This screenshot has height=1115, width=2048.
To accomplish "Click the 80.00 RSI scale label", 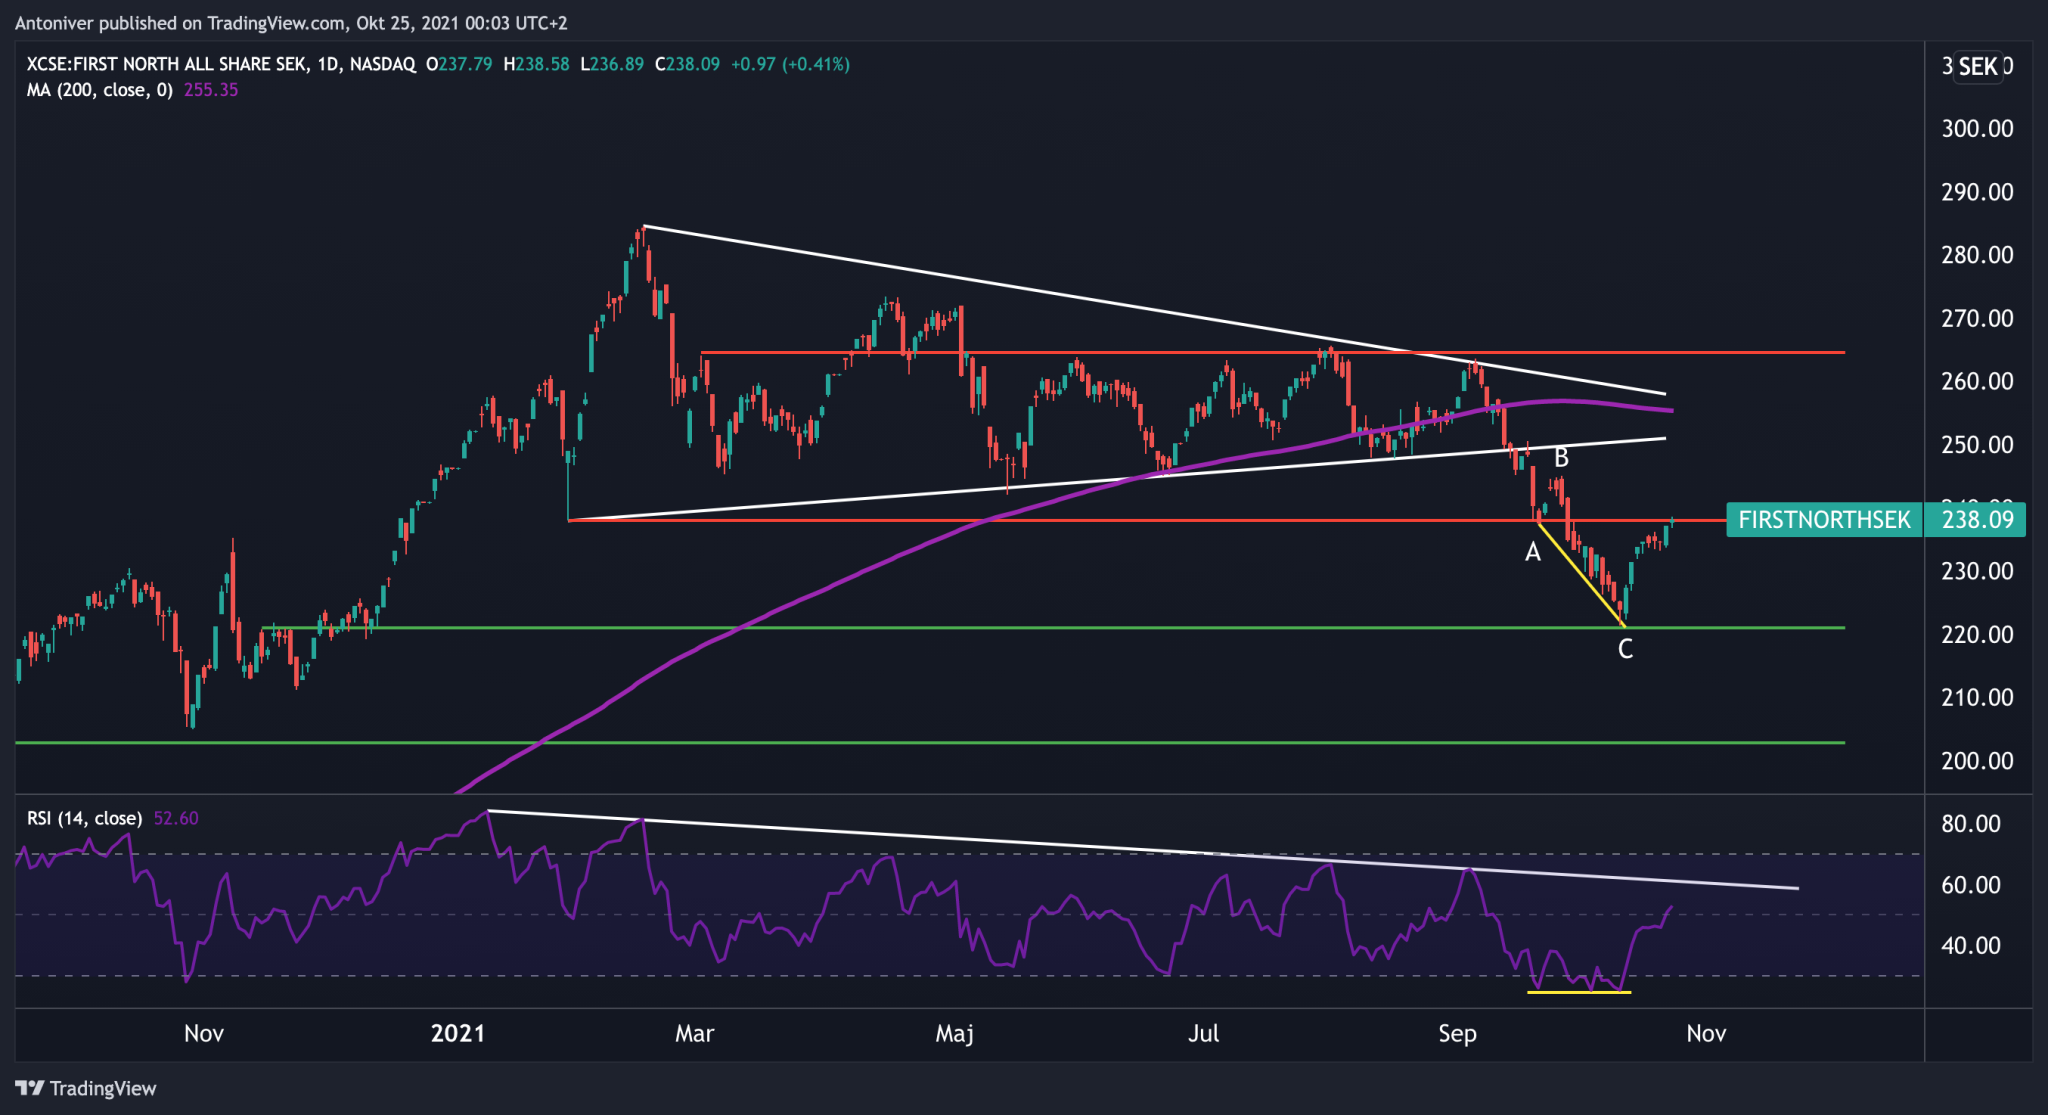I will (1970, 824).
